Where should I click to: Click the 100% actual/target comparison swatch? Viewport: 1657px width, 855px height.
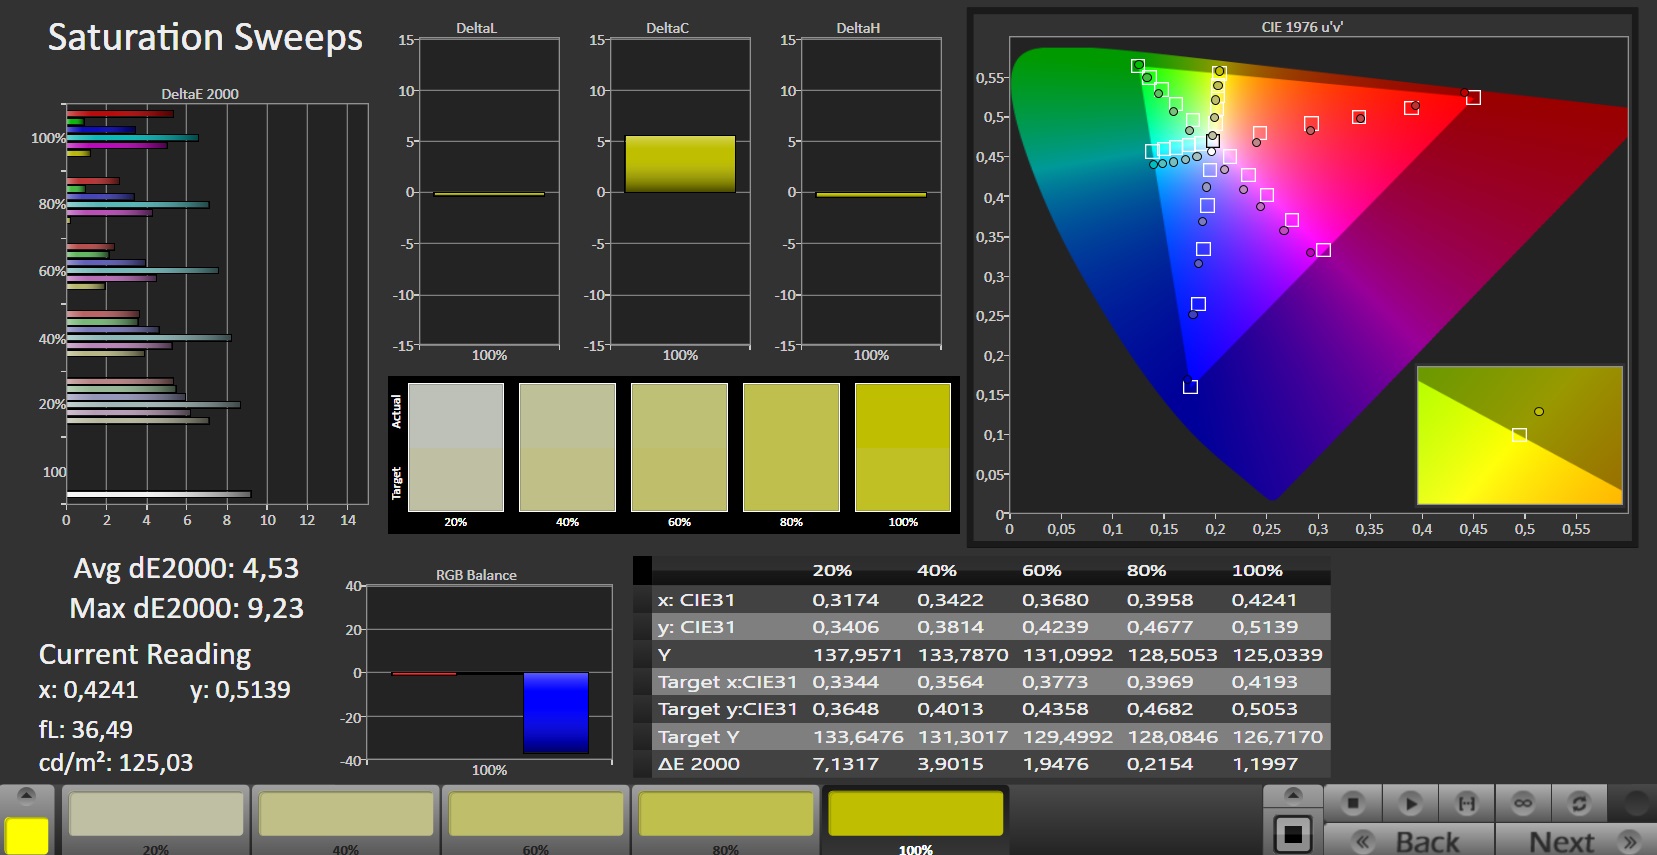(903, 447)
